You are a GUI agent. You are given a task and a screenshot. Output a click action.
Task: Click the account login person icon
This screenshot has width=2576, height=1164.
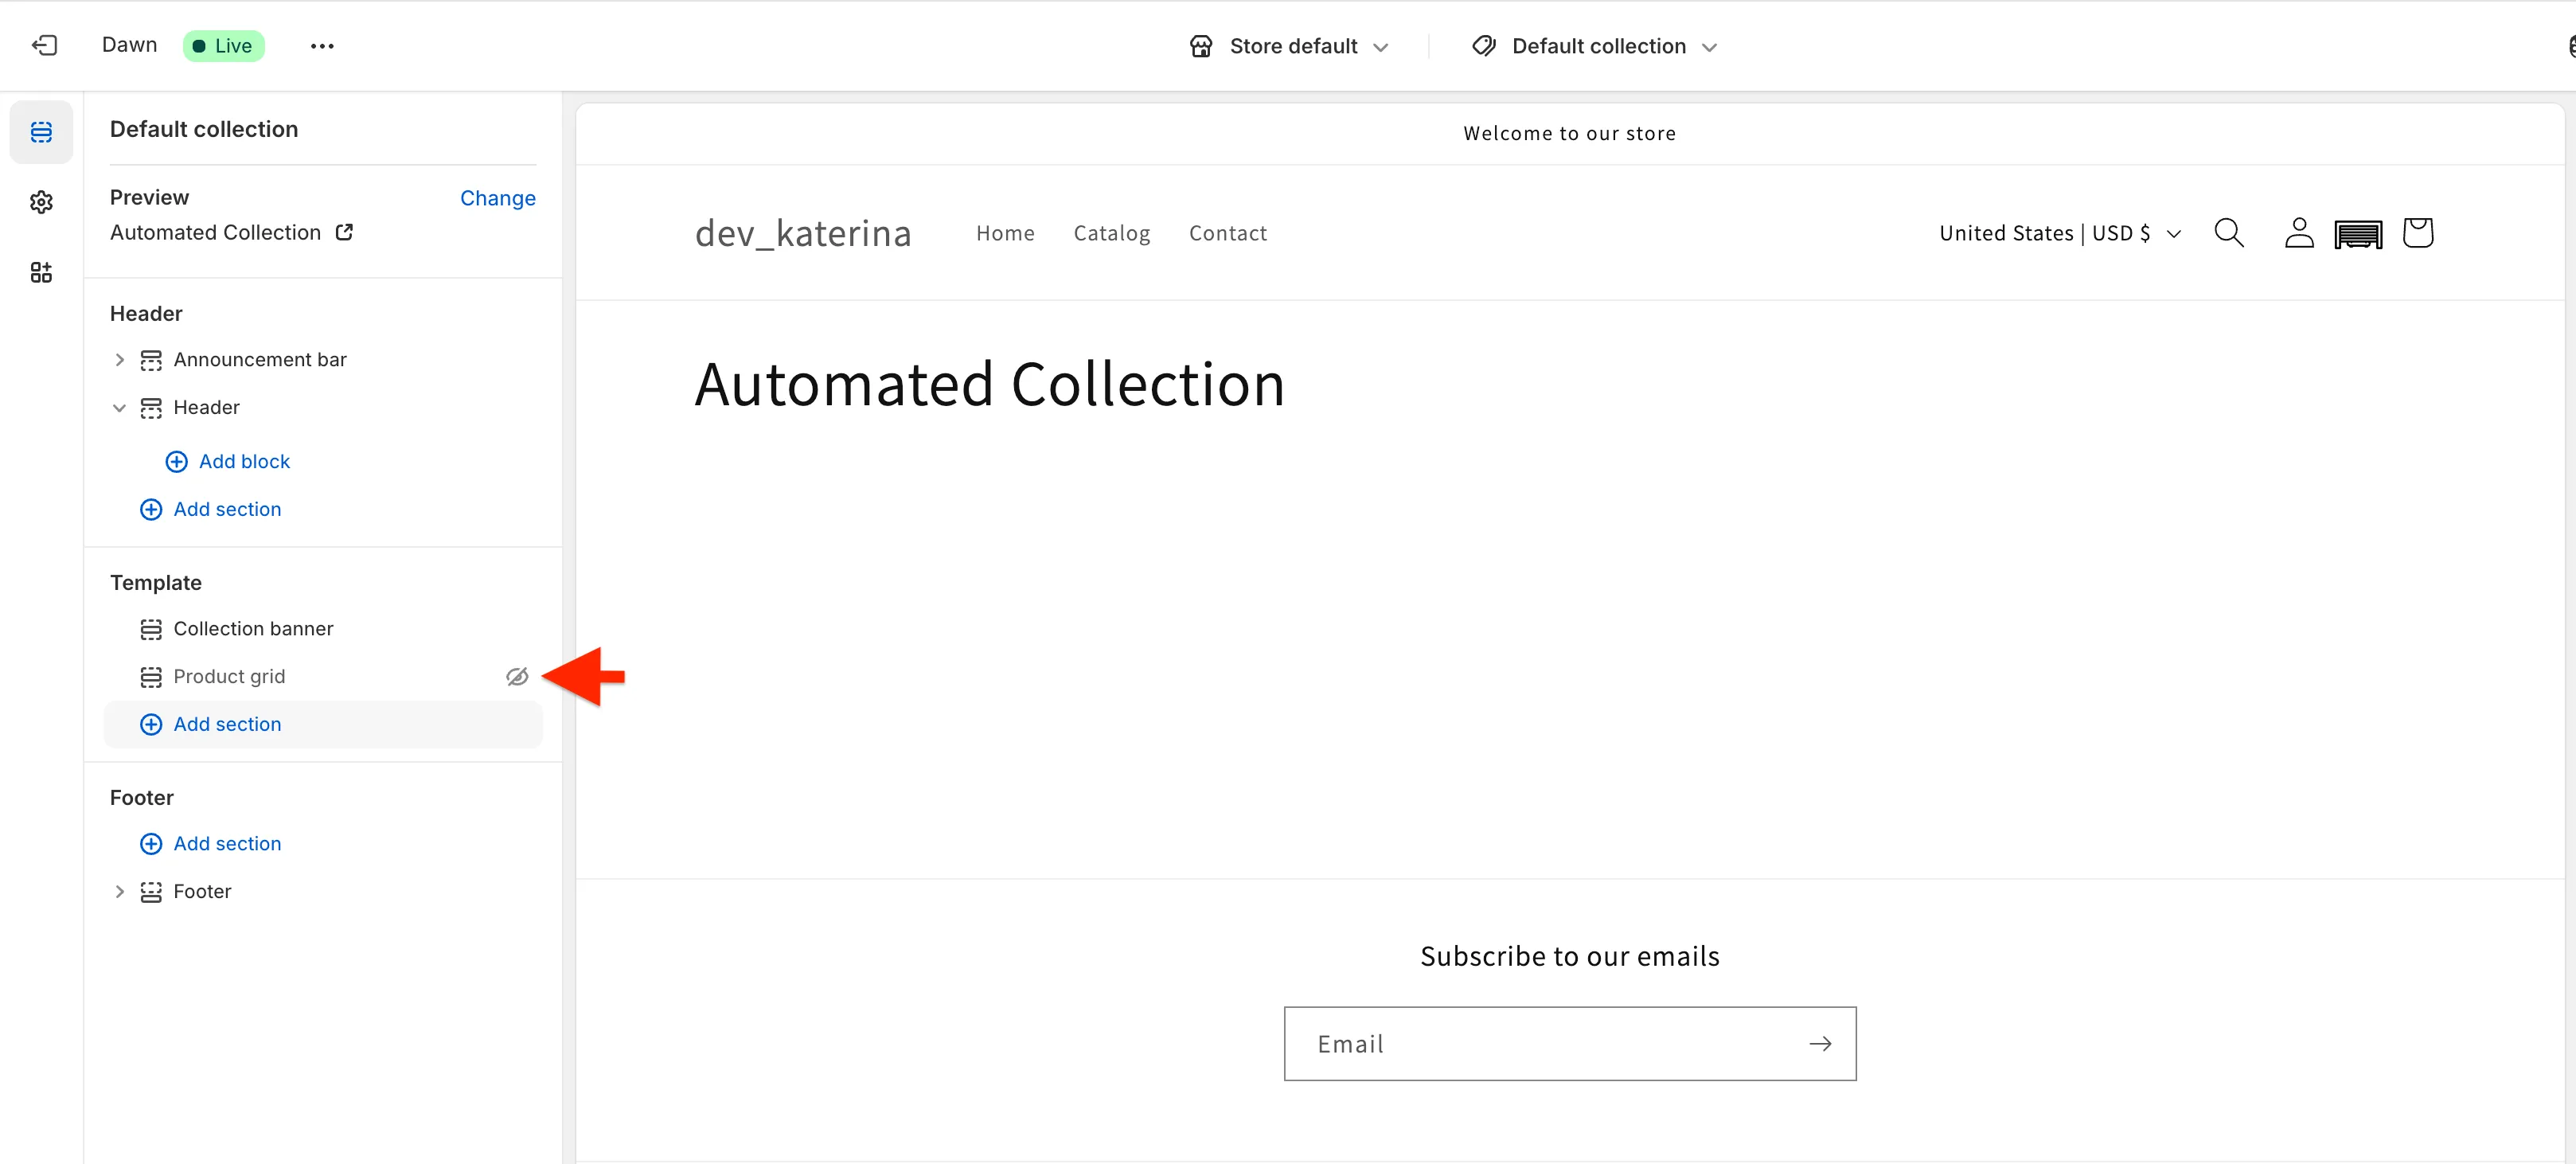pos(2298,233)
